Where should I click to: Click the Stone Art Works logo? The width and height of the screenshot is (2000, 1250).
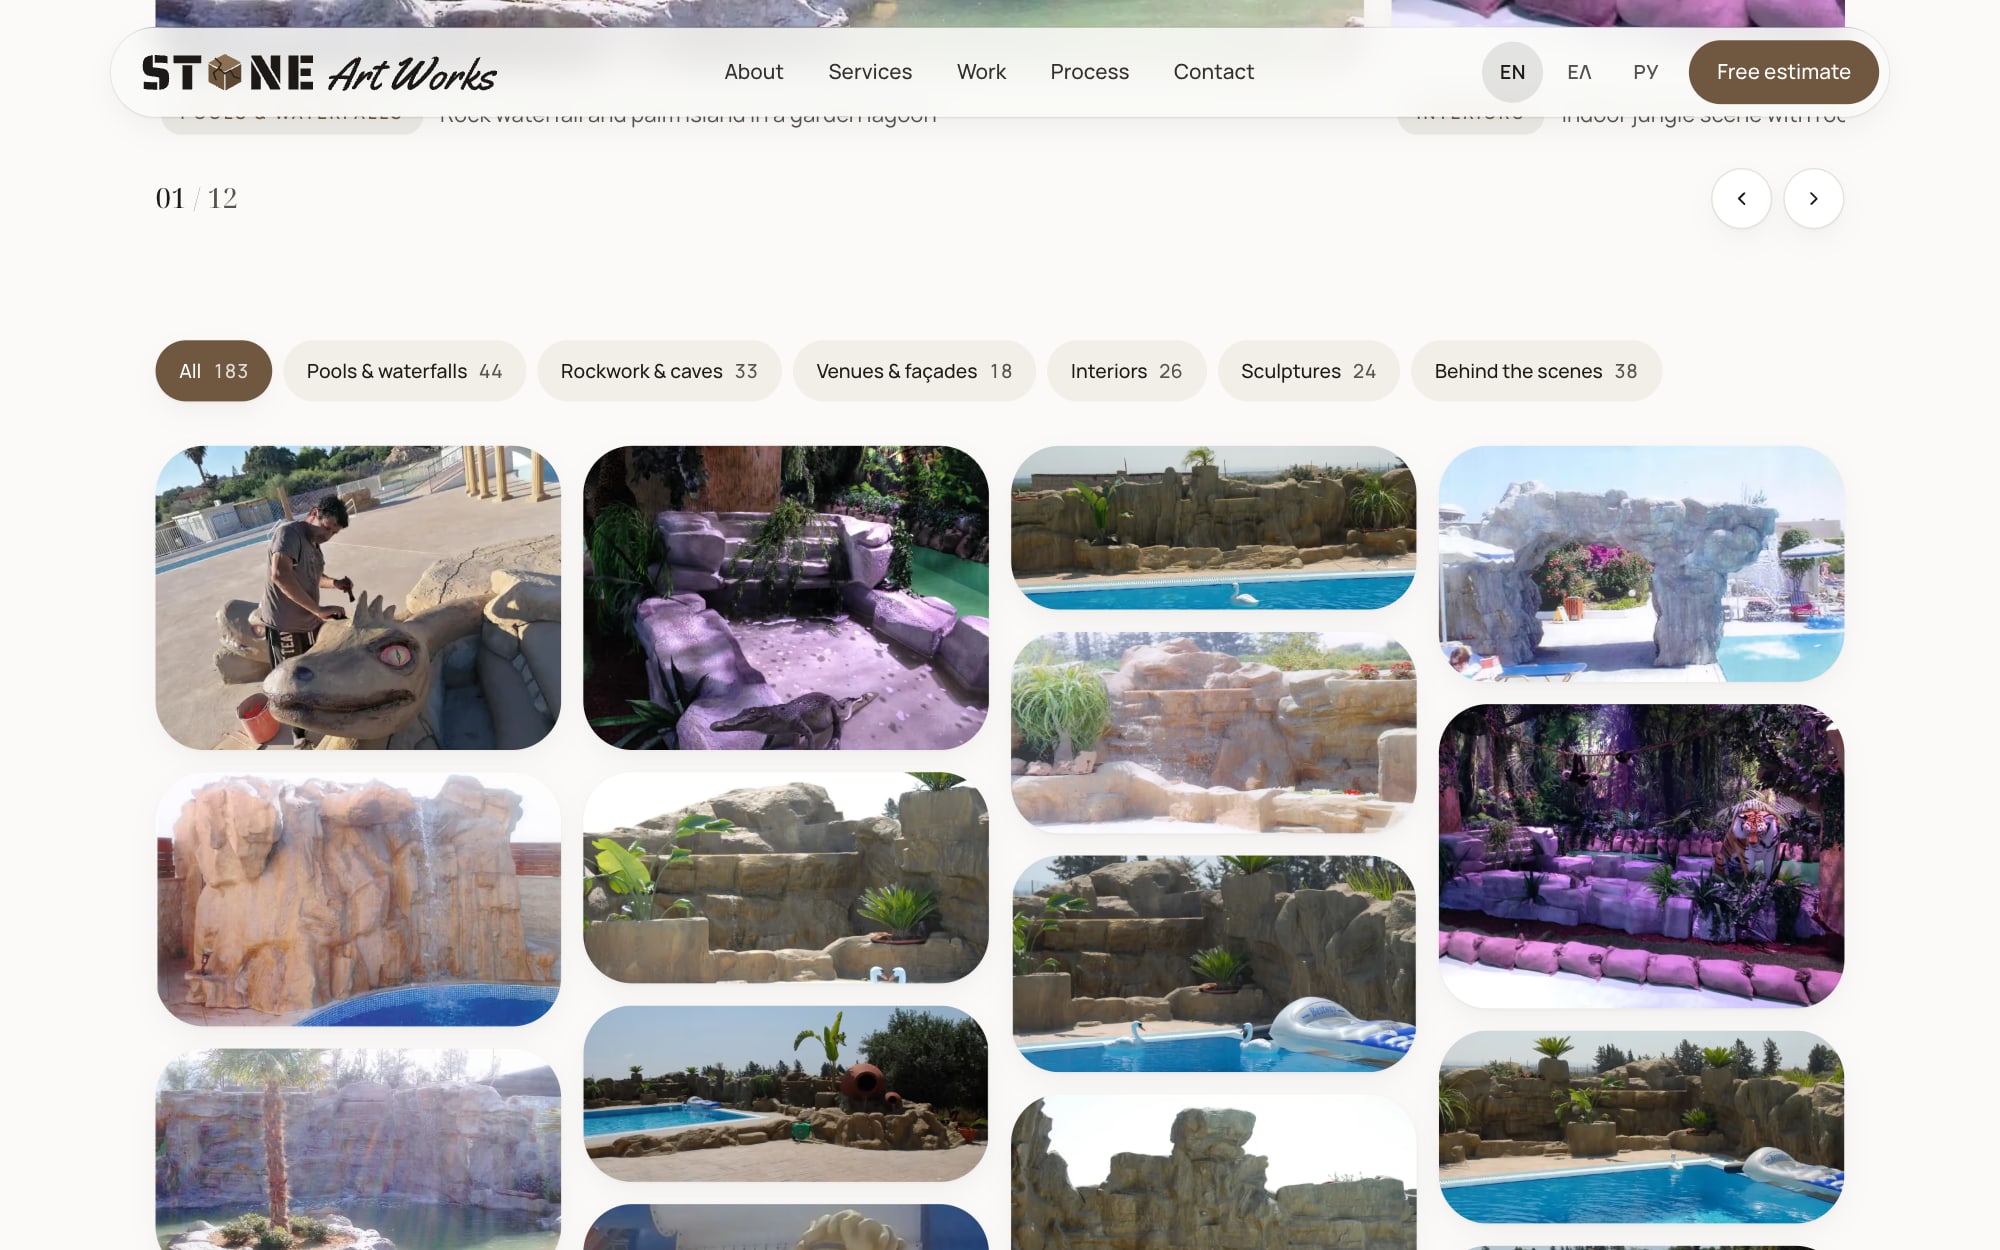(x=319, y=73)
